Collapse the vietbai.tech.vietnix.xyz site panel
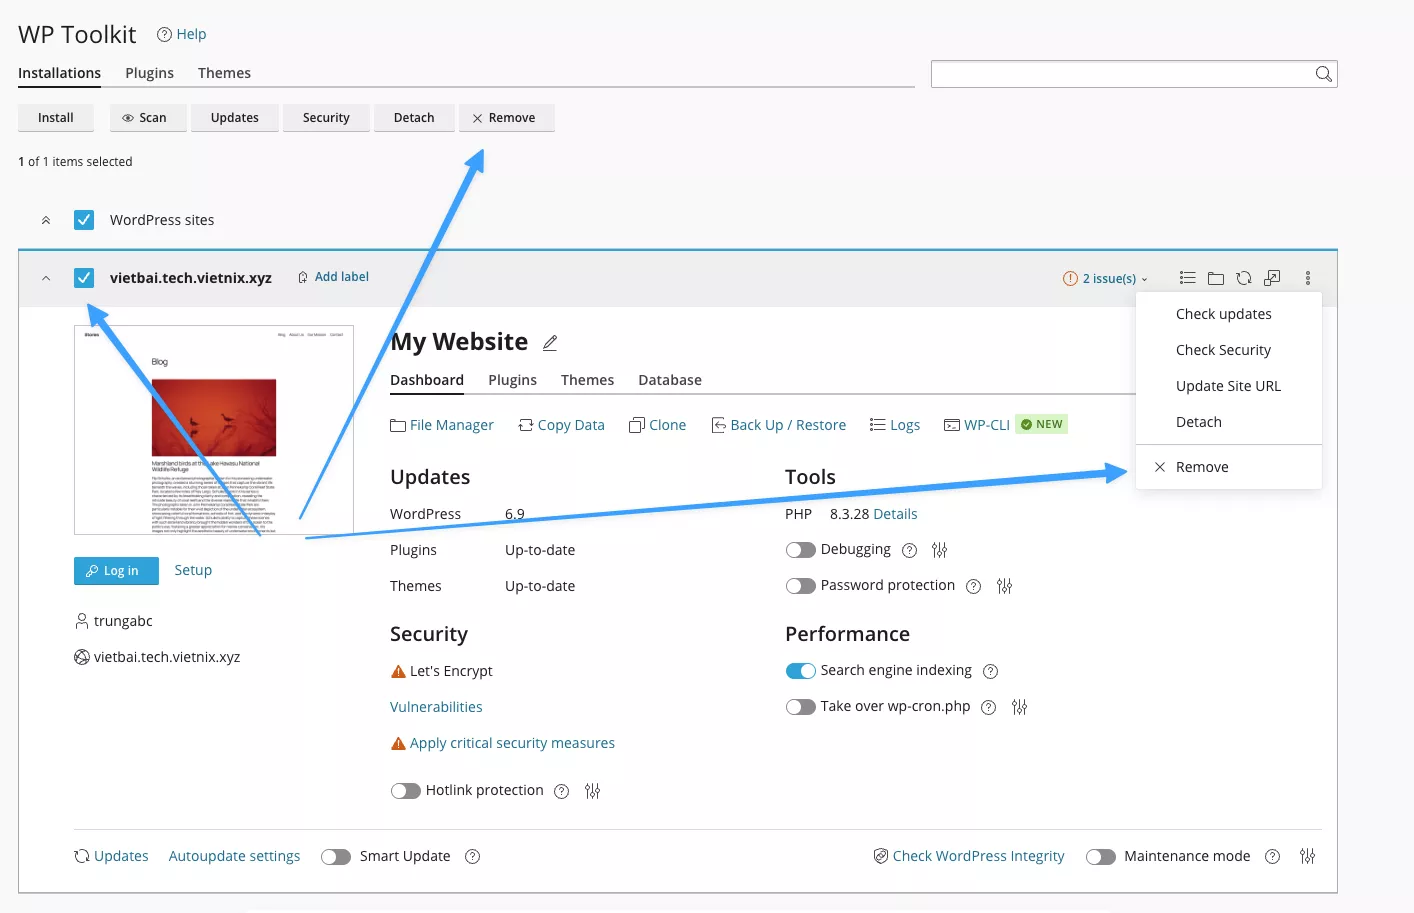 (46, 279)
